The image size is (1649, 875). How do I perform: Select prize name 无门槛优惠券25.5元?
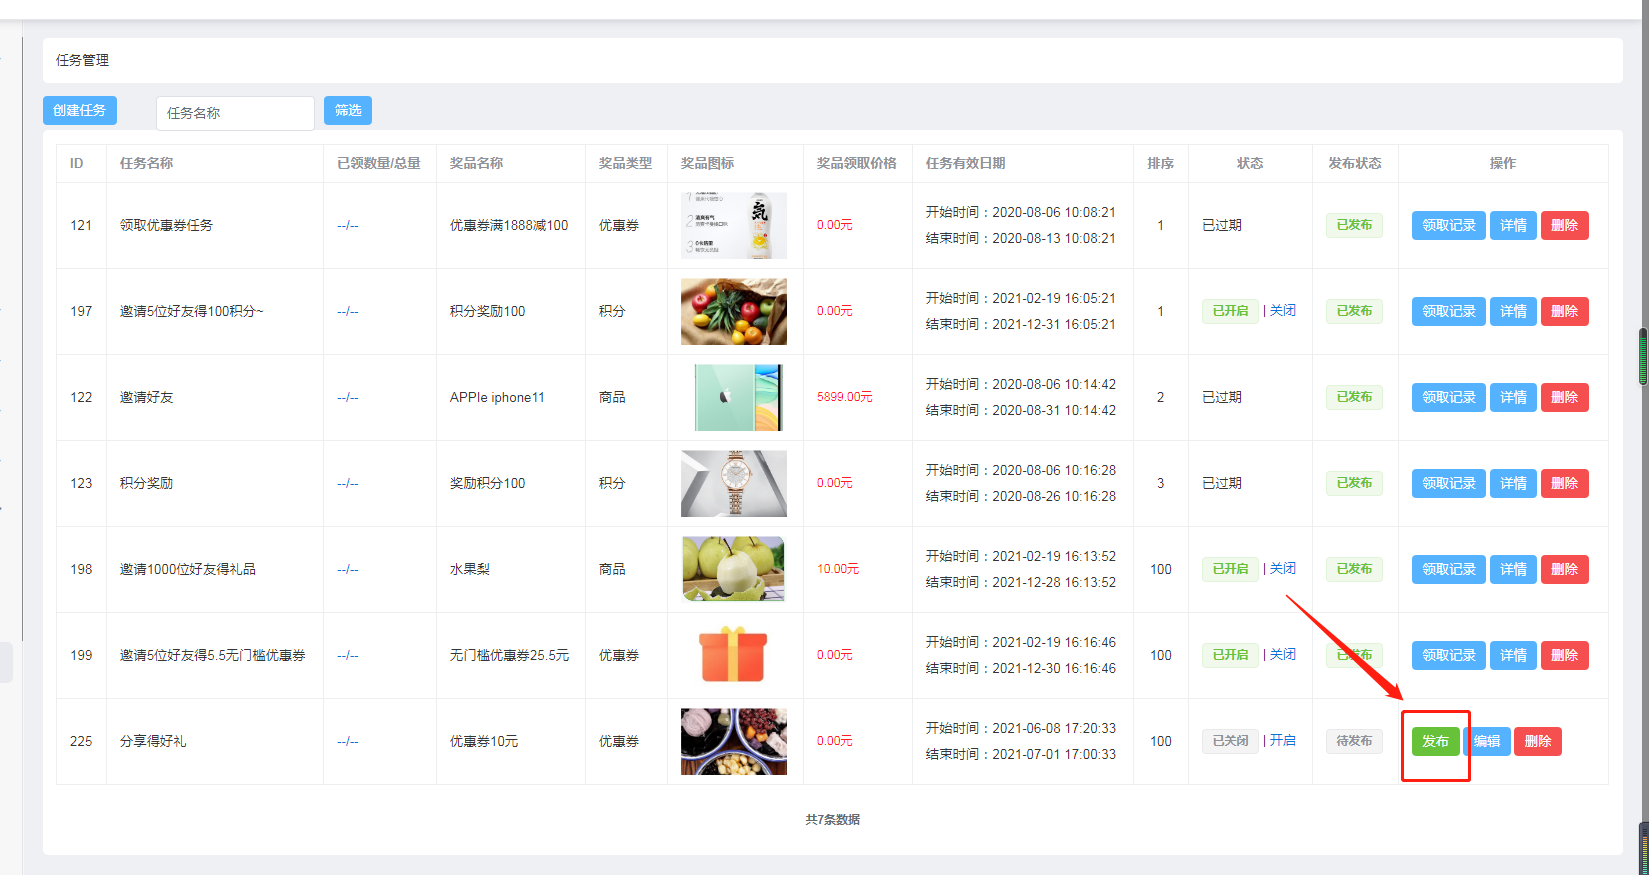[x=509, y=655]
